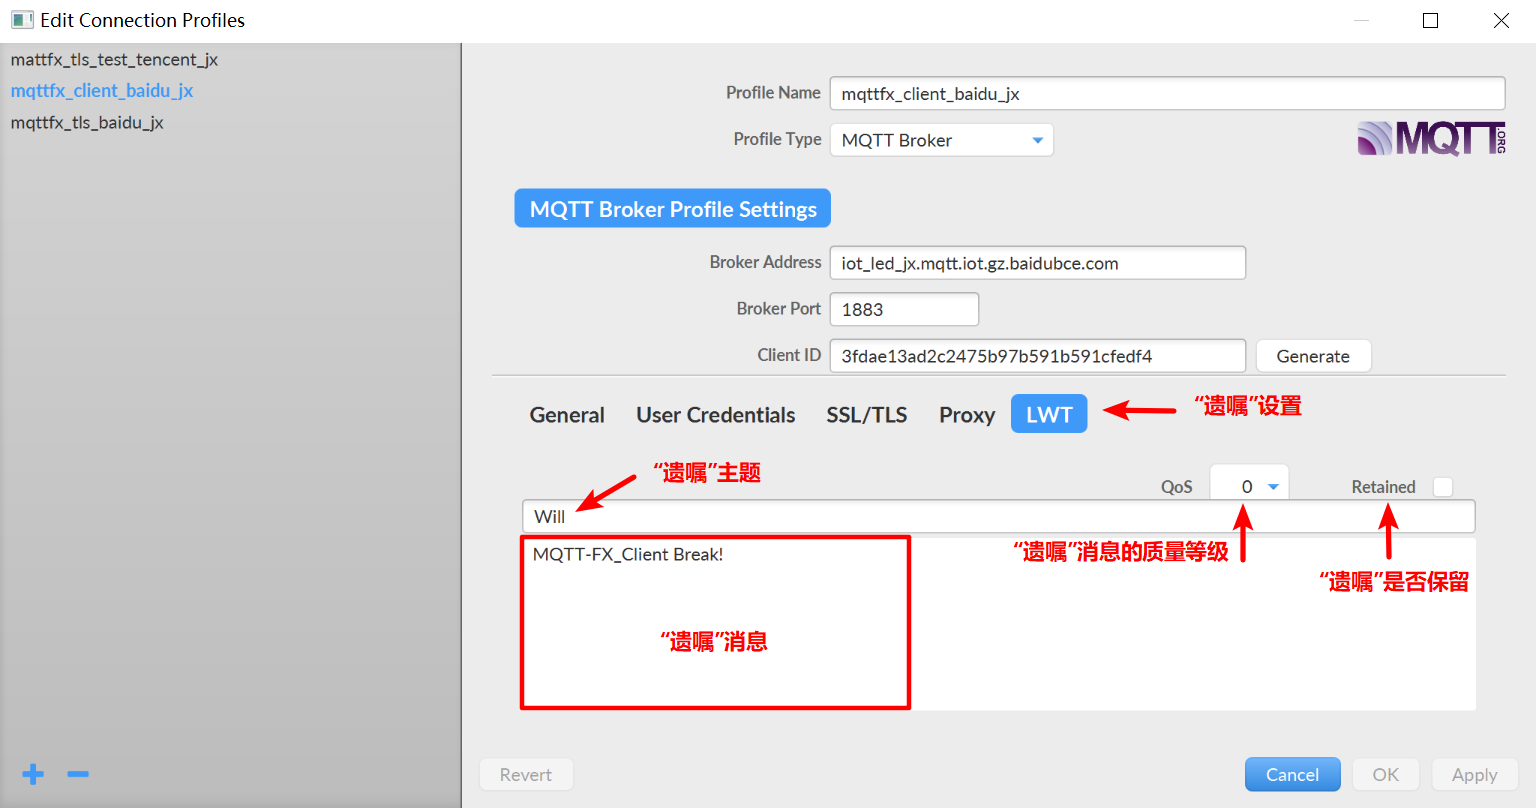Add a new connection profile with plus icon
This screenshot has height=808, width=1536.
click(33, 774)
